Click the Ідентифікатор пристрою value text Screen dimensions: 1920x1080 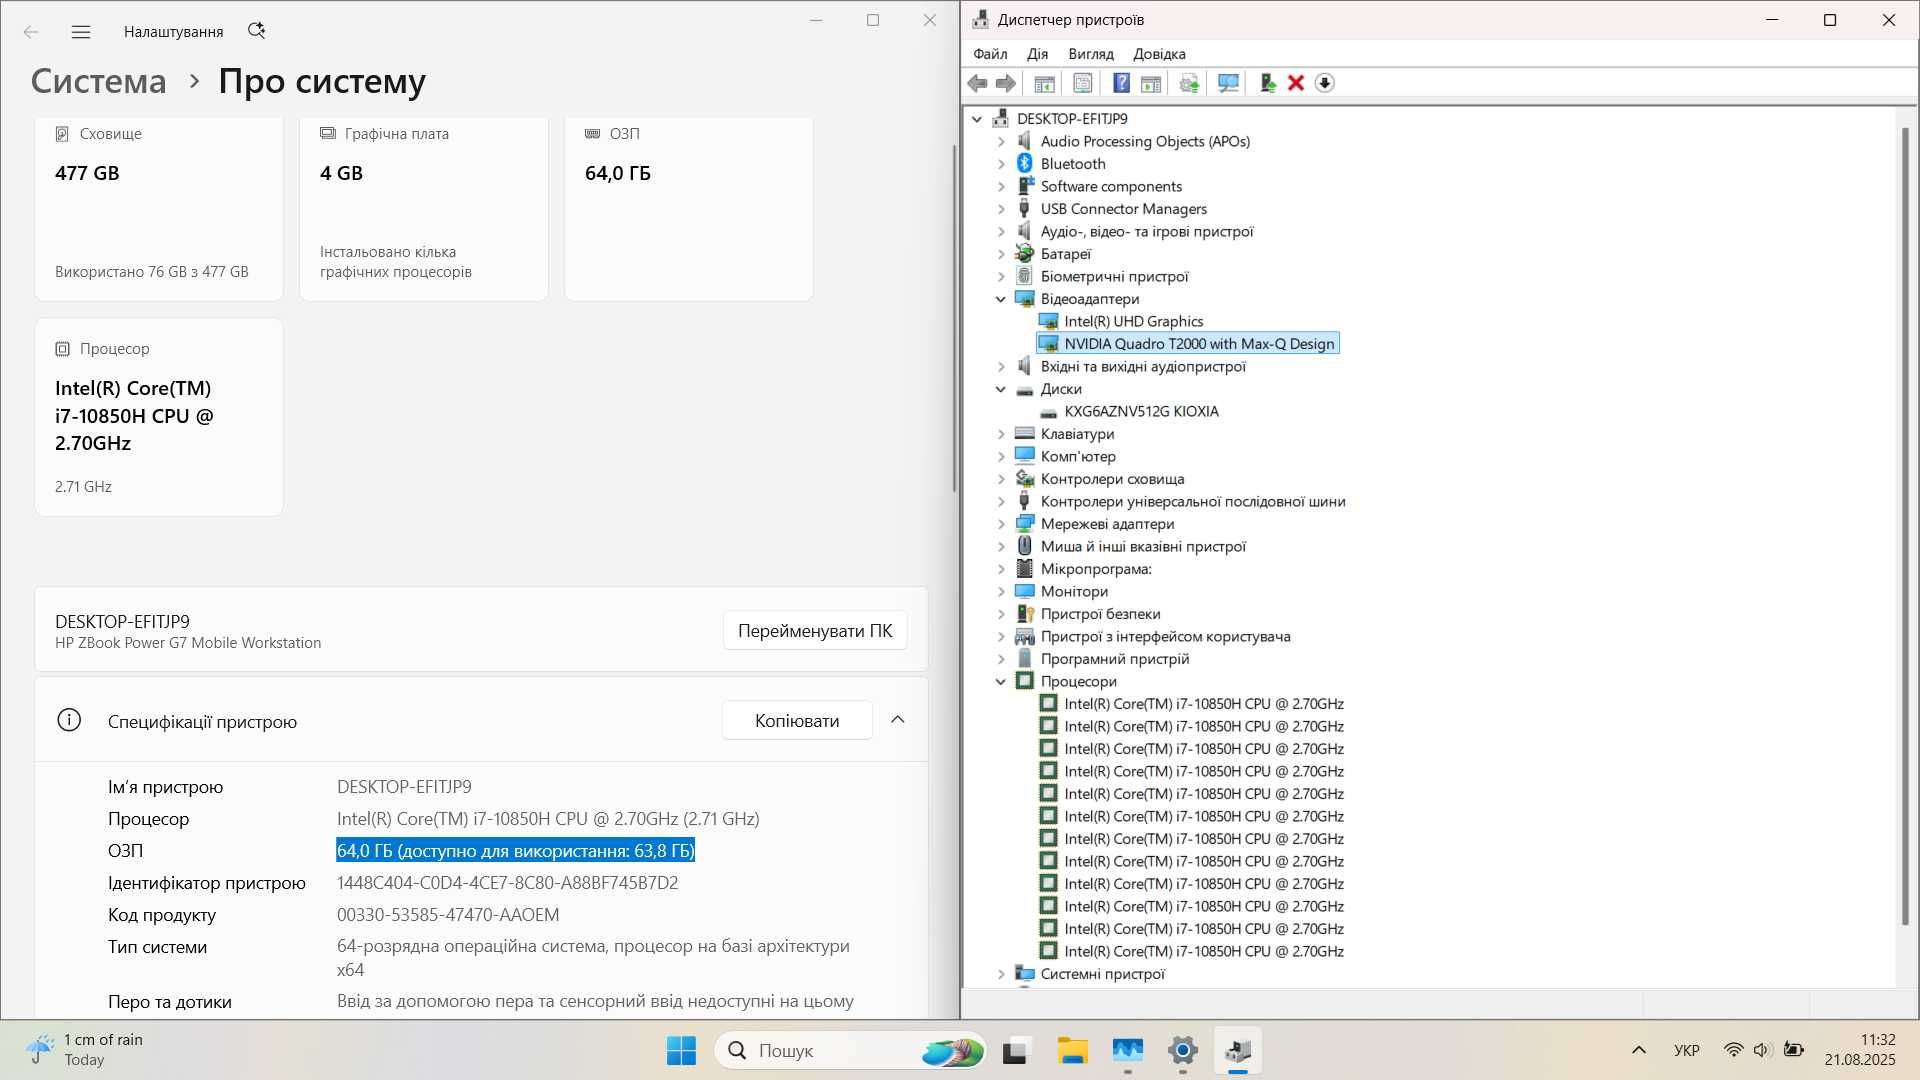click(x=507, y=883)
